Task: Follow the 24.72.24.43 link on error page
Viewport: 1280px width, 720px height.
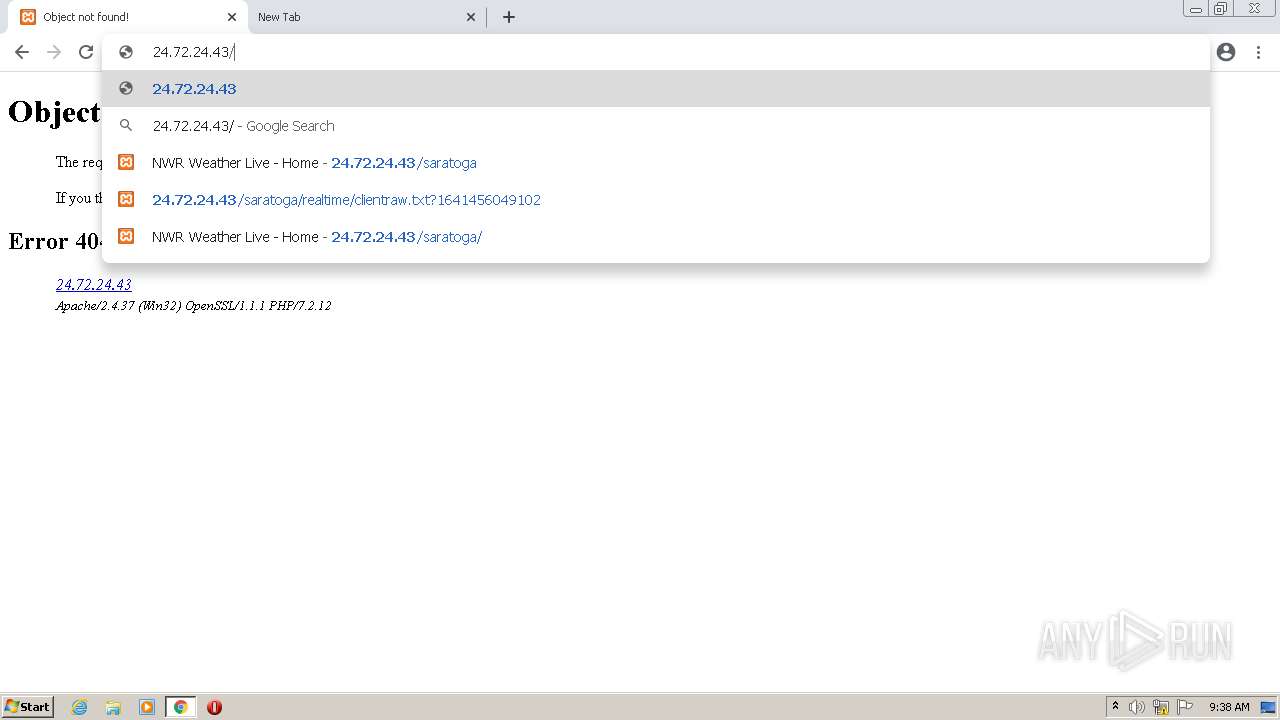Action: (x=93, y=285)
